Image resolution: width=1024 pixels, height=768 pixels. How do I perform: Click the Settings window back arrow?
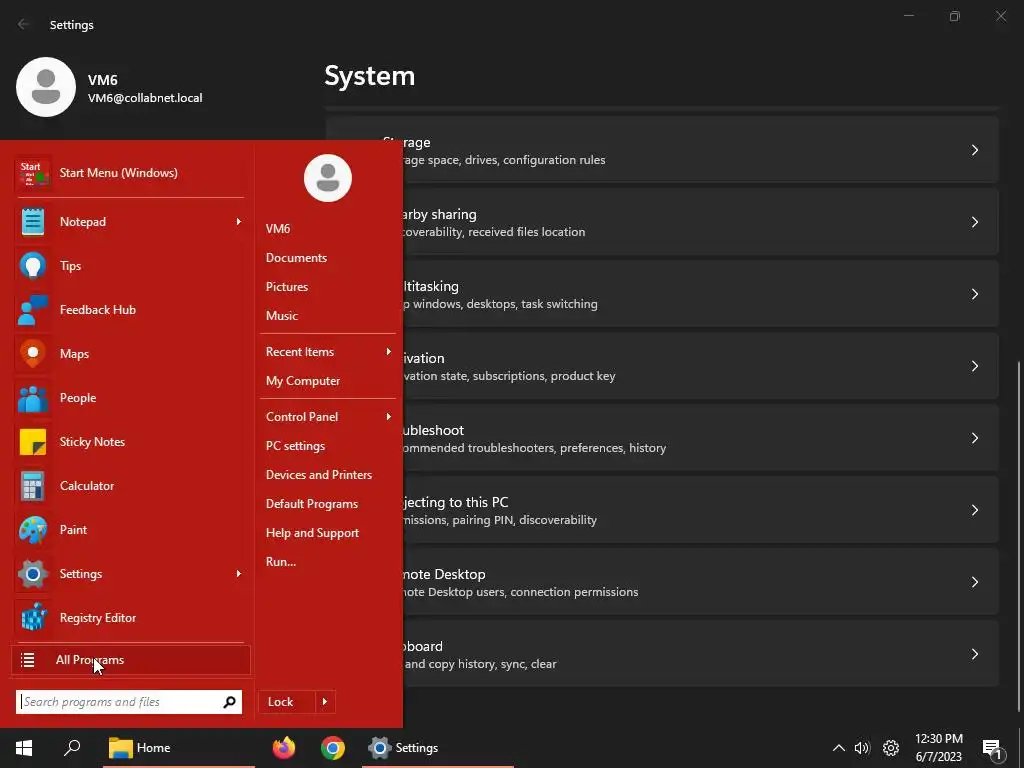click(x=24, y=25)
